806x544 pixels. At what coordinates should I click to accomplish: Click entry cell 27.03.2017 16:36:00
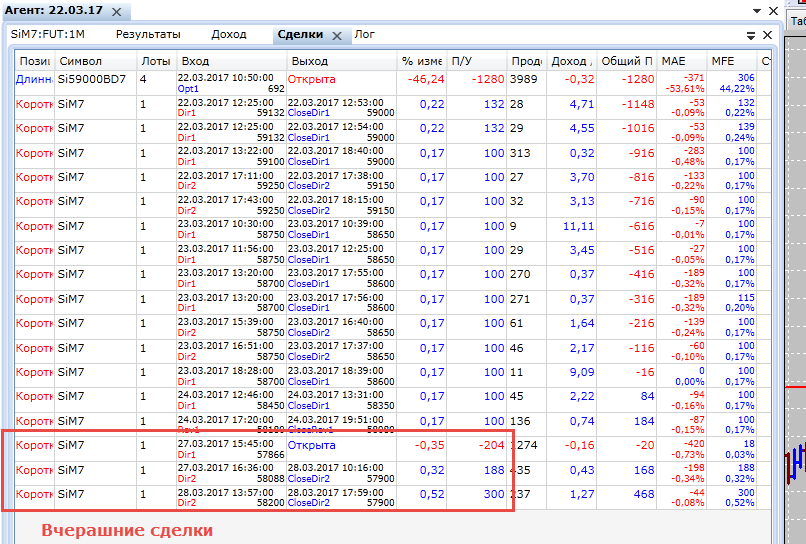(x=231, y=473)
